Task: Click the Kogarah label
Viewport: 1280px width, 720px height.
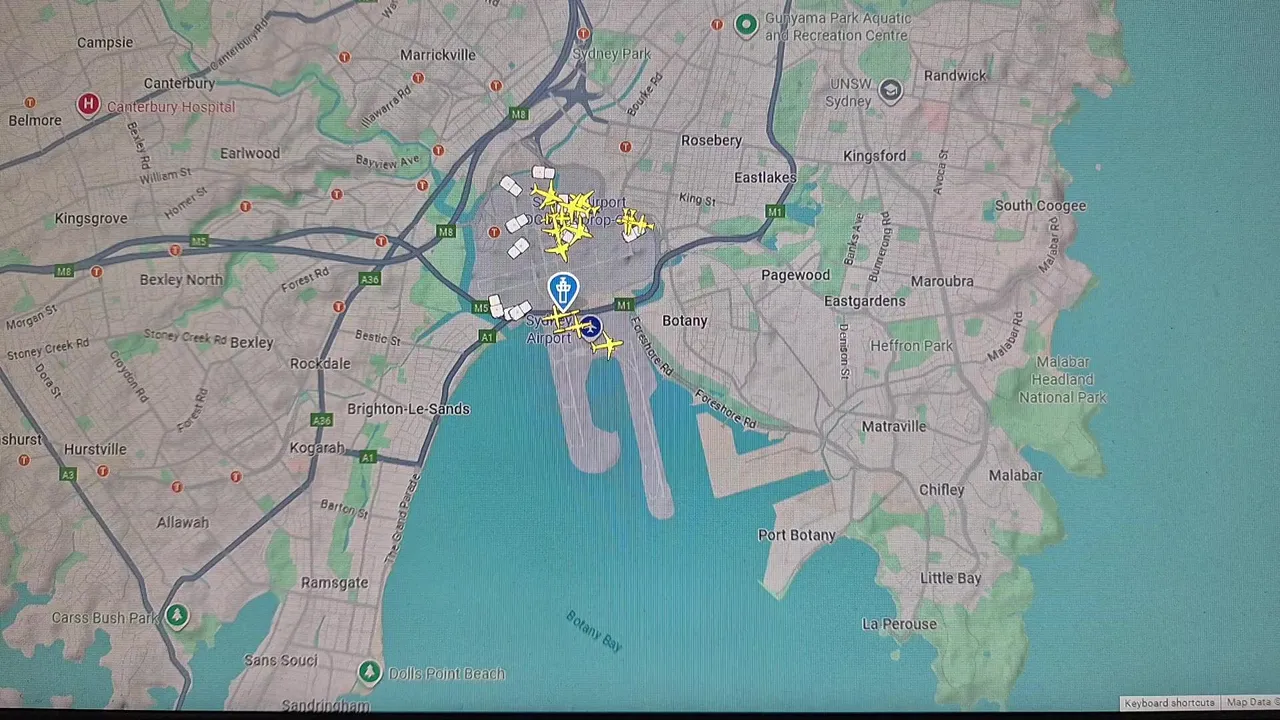Action: coord(316,447)
